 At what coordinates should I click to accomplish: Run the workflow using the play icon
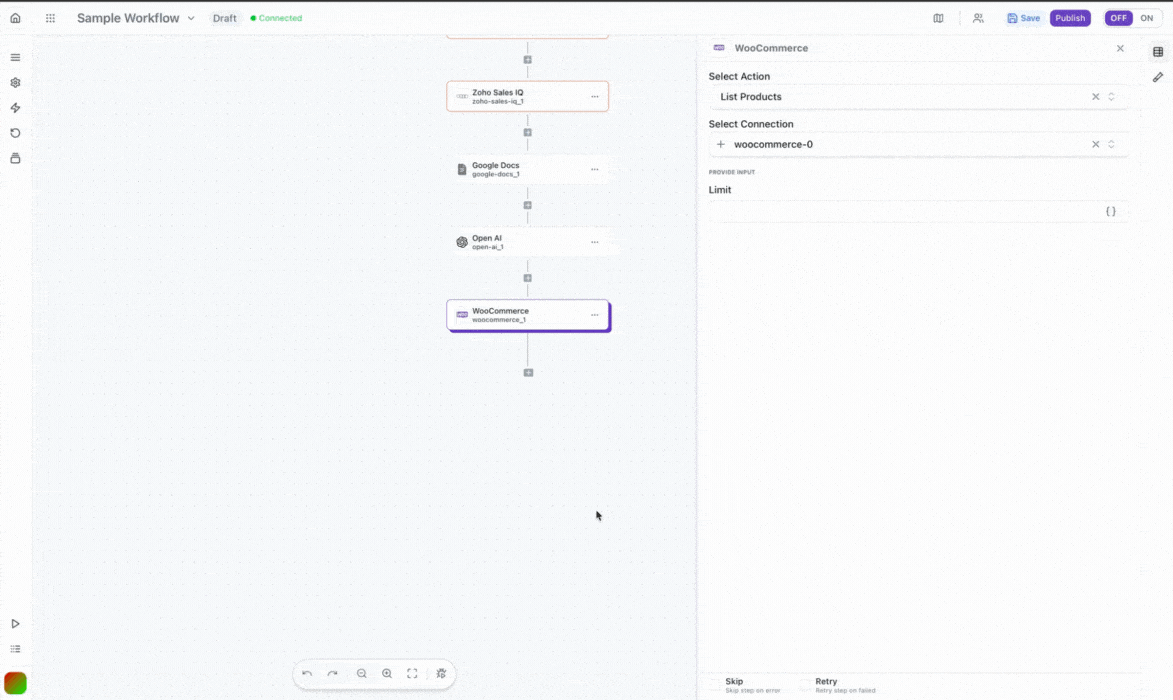(x=15, y=623)
